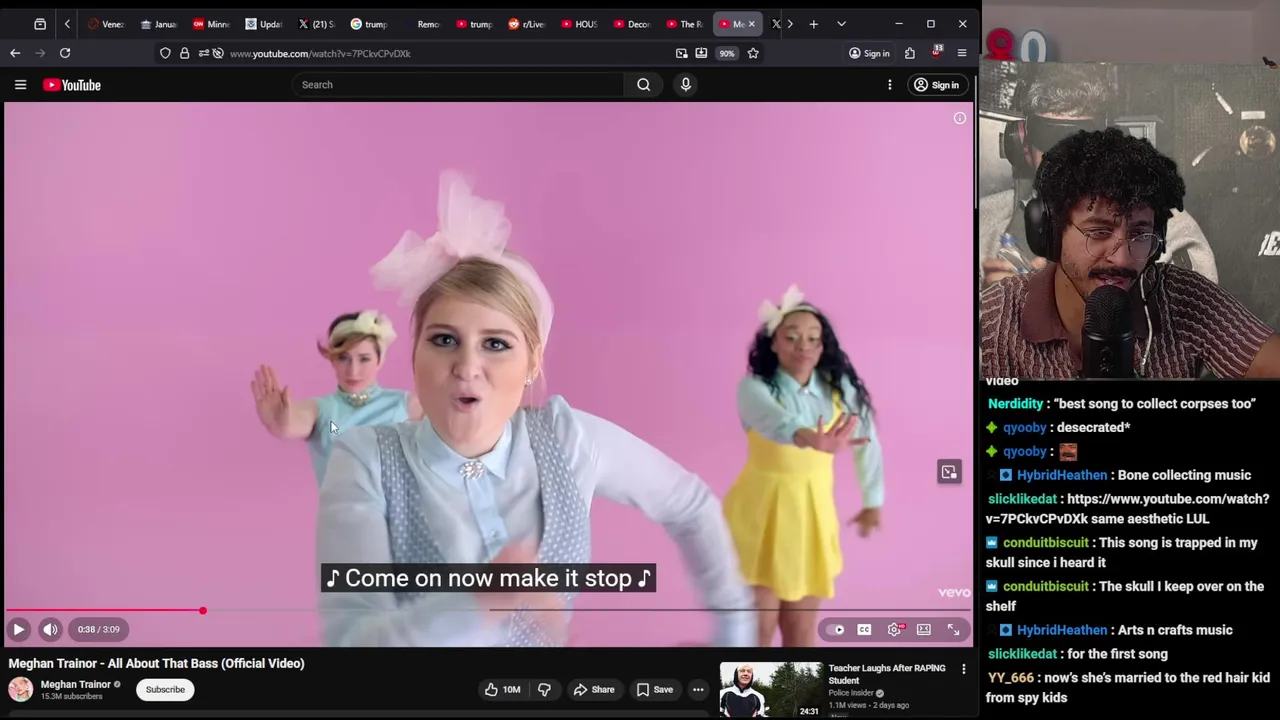Switch to the Minne CNN tab
This screenshot has height=720, width=1280.
pyautogui.click(x=211, y=24)
